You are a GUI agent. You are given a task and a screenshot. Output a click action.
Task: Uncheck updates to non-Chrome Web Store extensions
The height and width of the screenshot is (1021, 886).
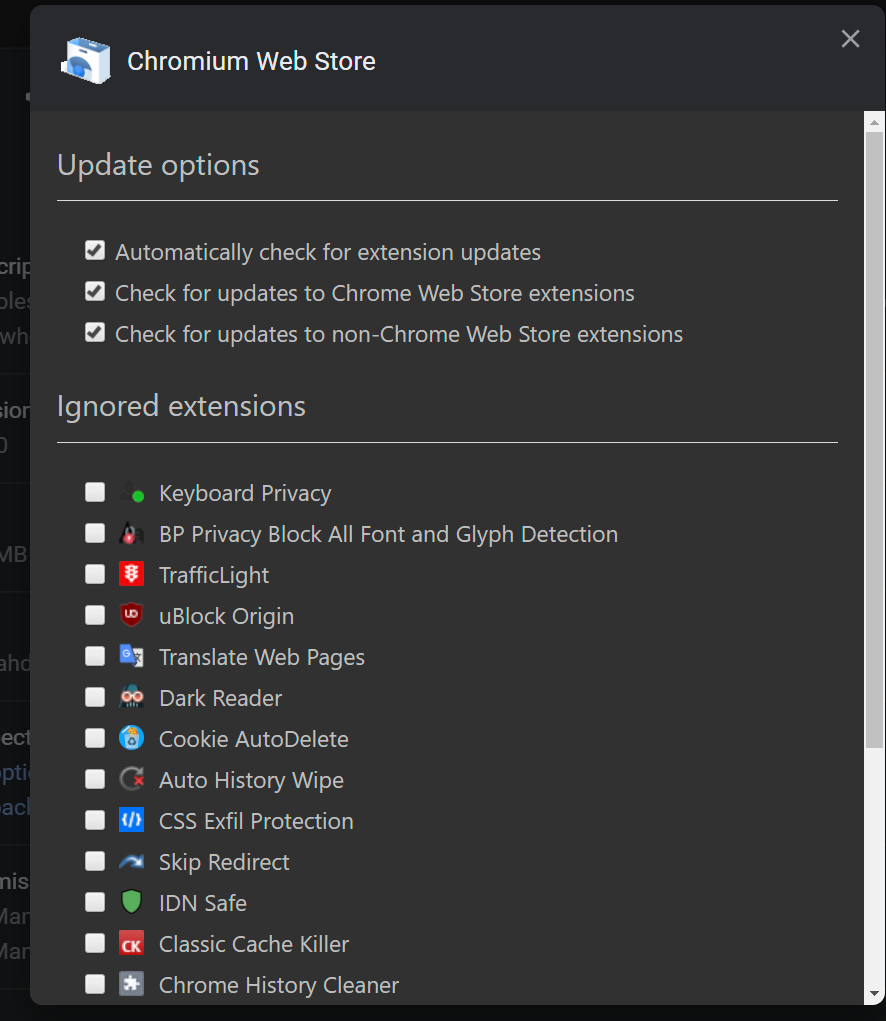[95, 333]
